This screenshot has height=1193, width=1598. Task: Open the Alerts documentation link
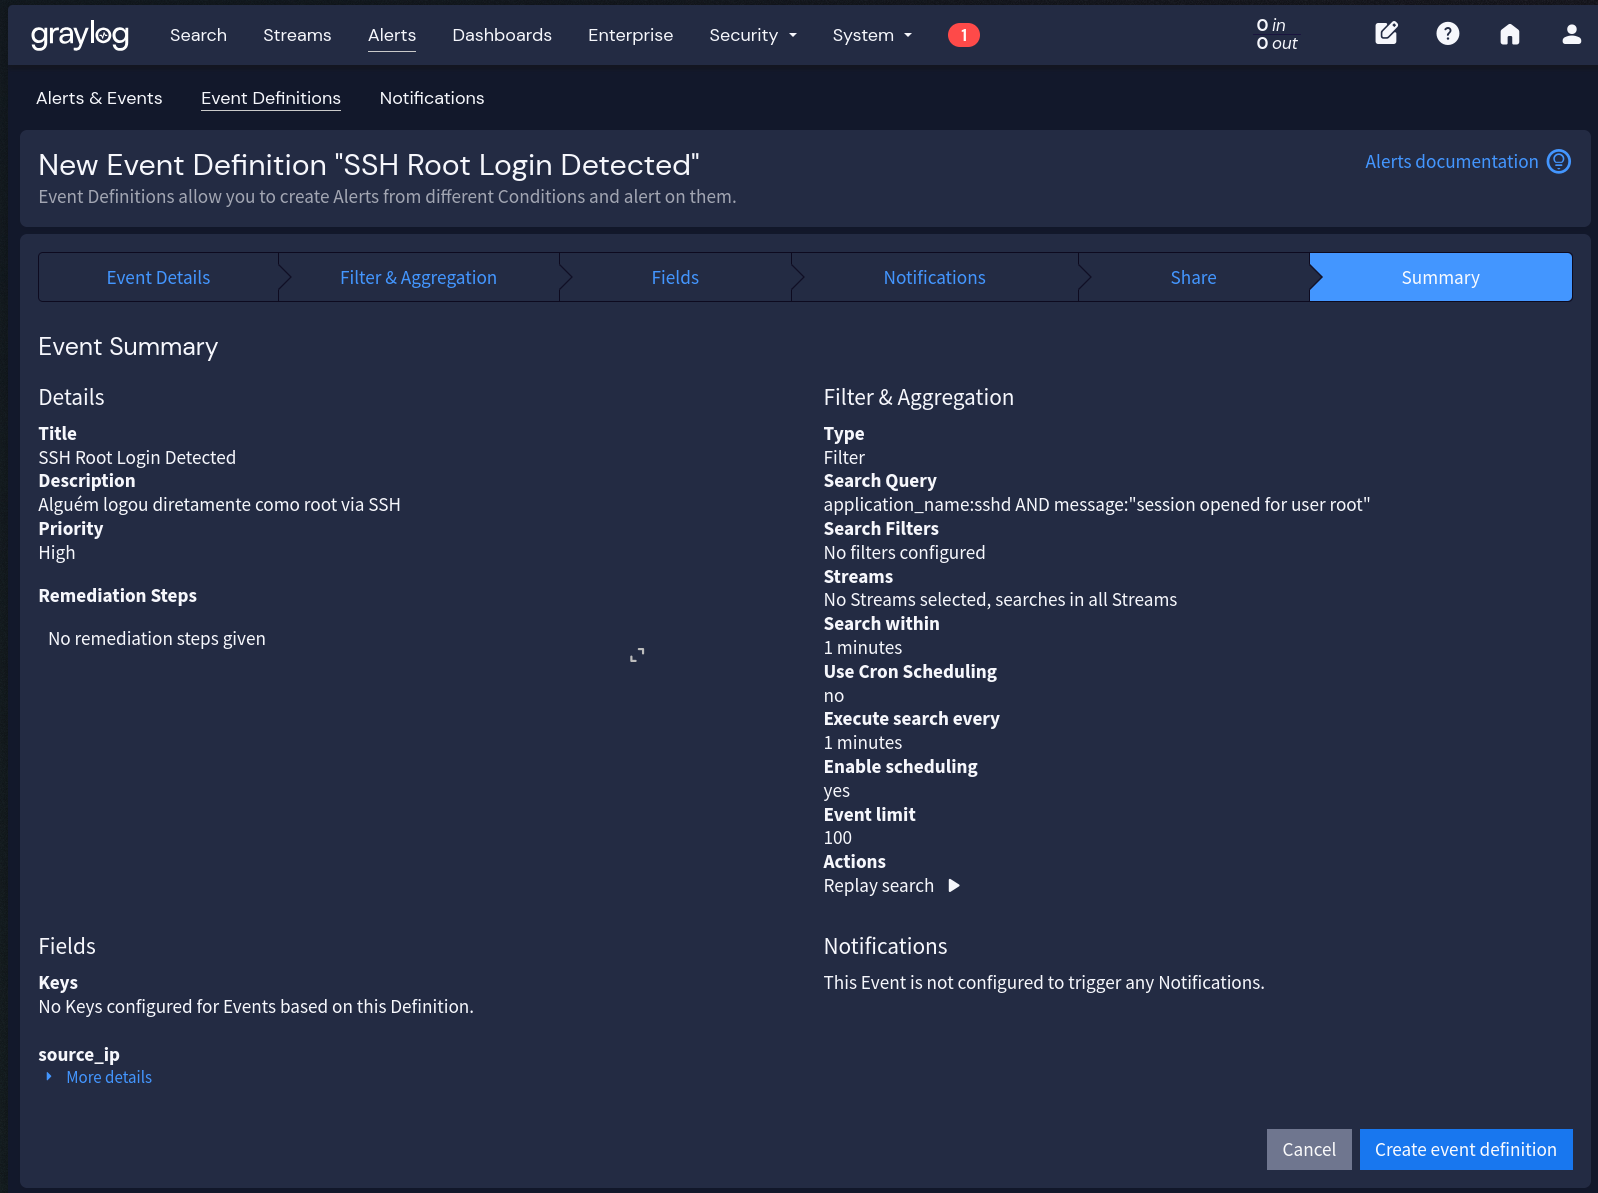click(x=1451, y=162)
